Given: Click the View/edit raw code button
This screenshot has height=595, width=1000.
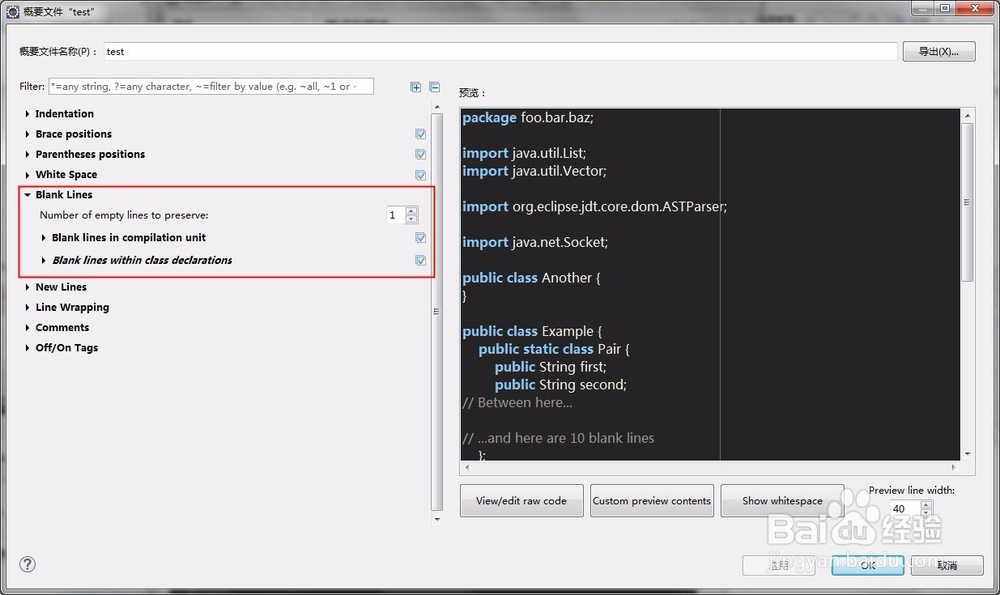Looking at the screenshot, I should pyautogui.click(x=522, y=501).
